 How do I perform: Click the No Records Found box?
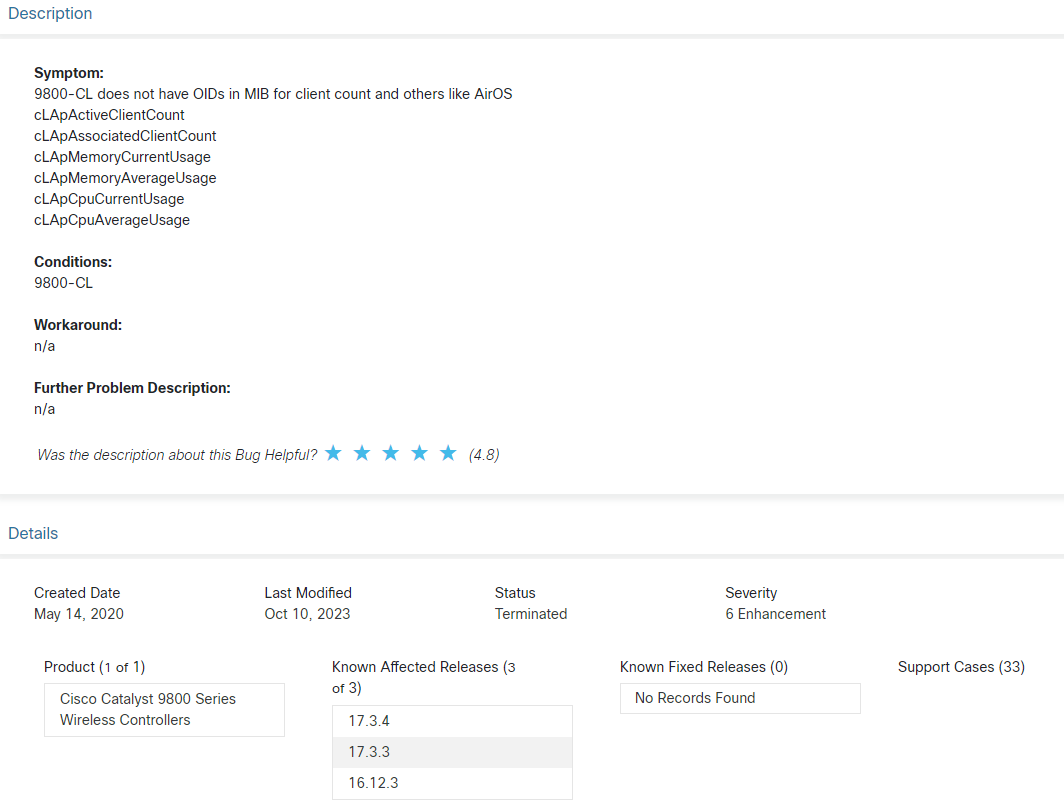(x=740, y=698)
